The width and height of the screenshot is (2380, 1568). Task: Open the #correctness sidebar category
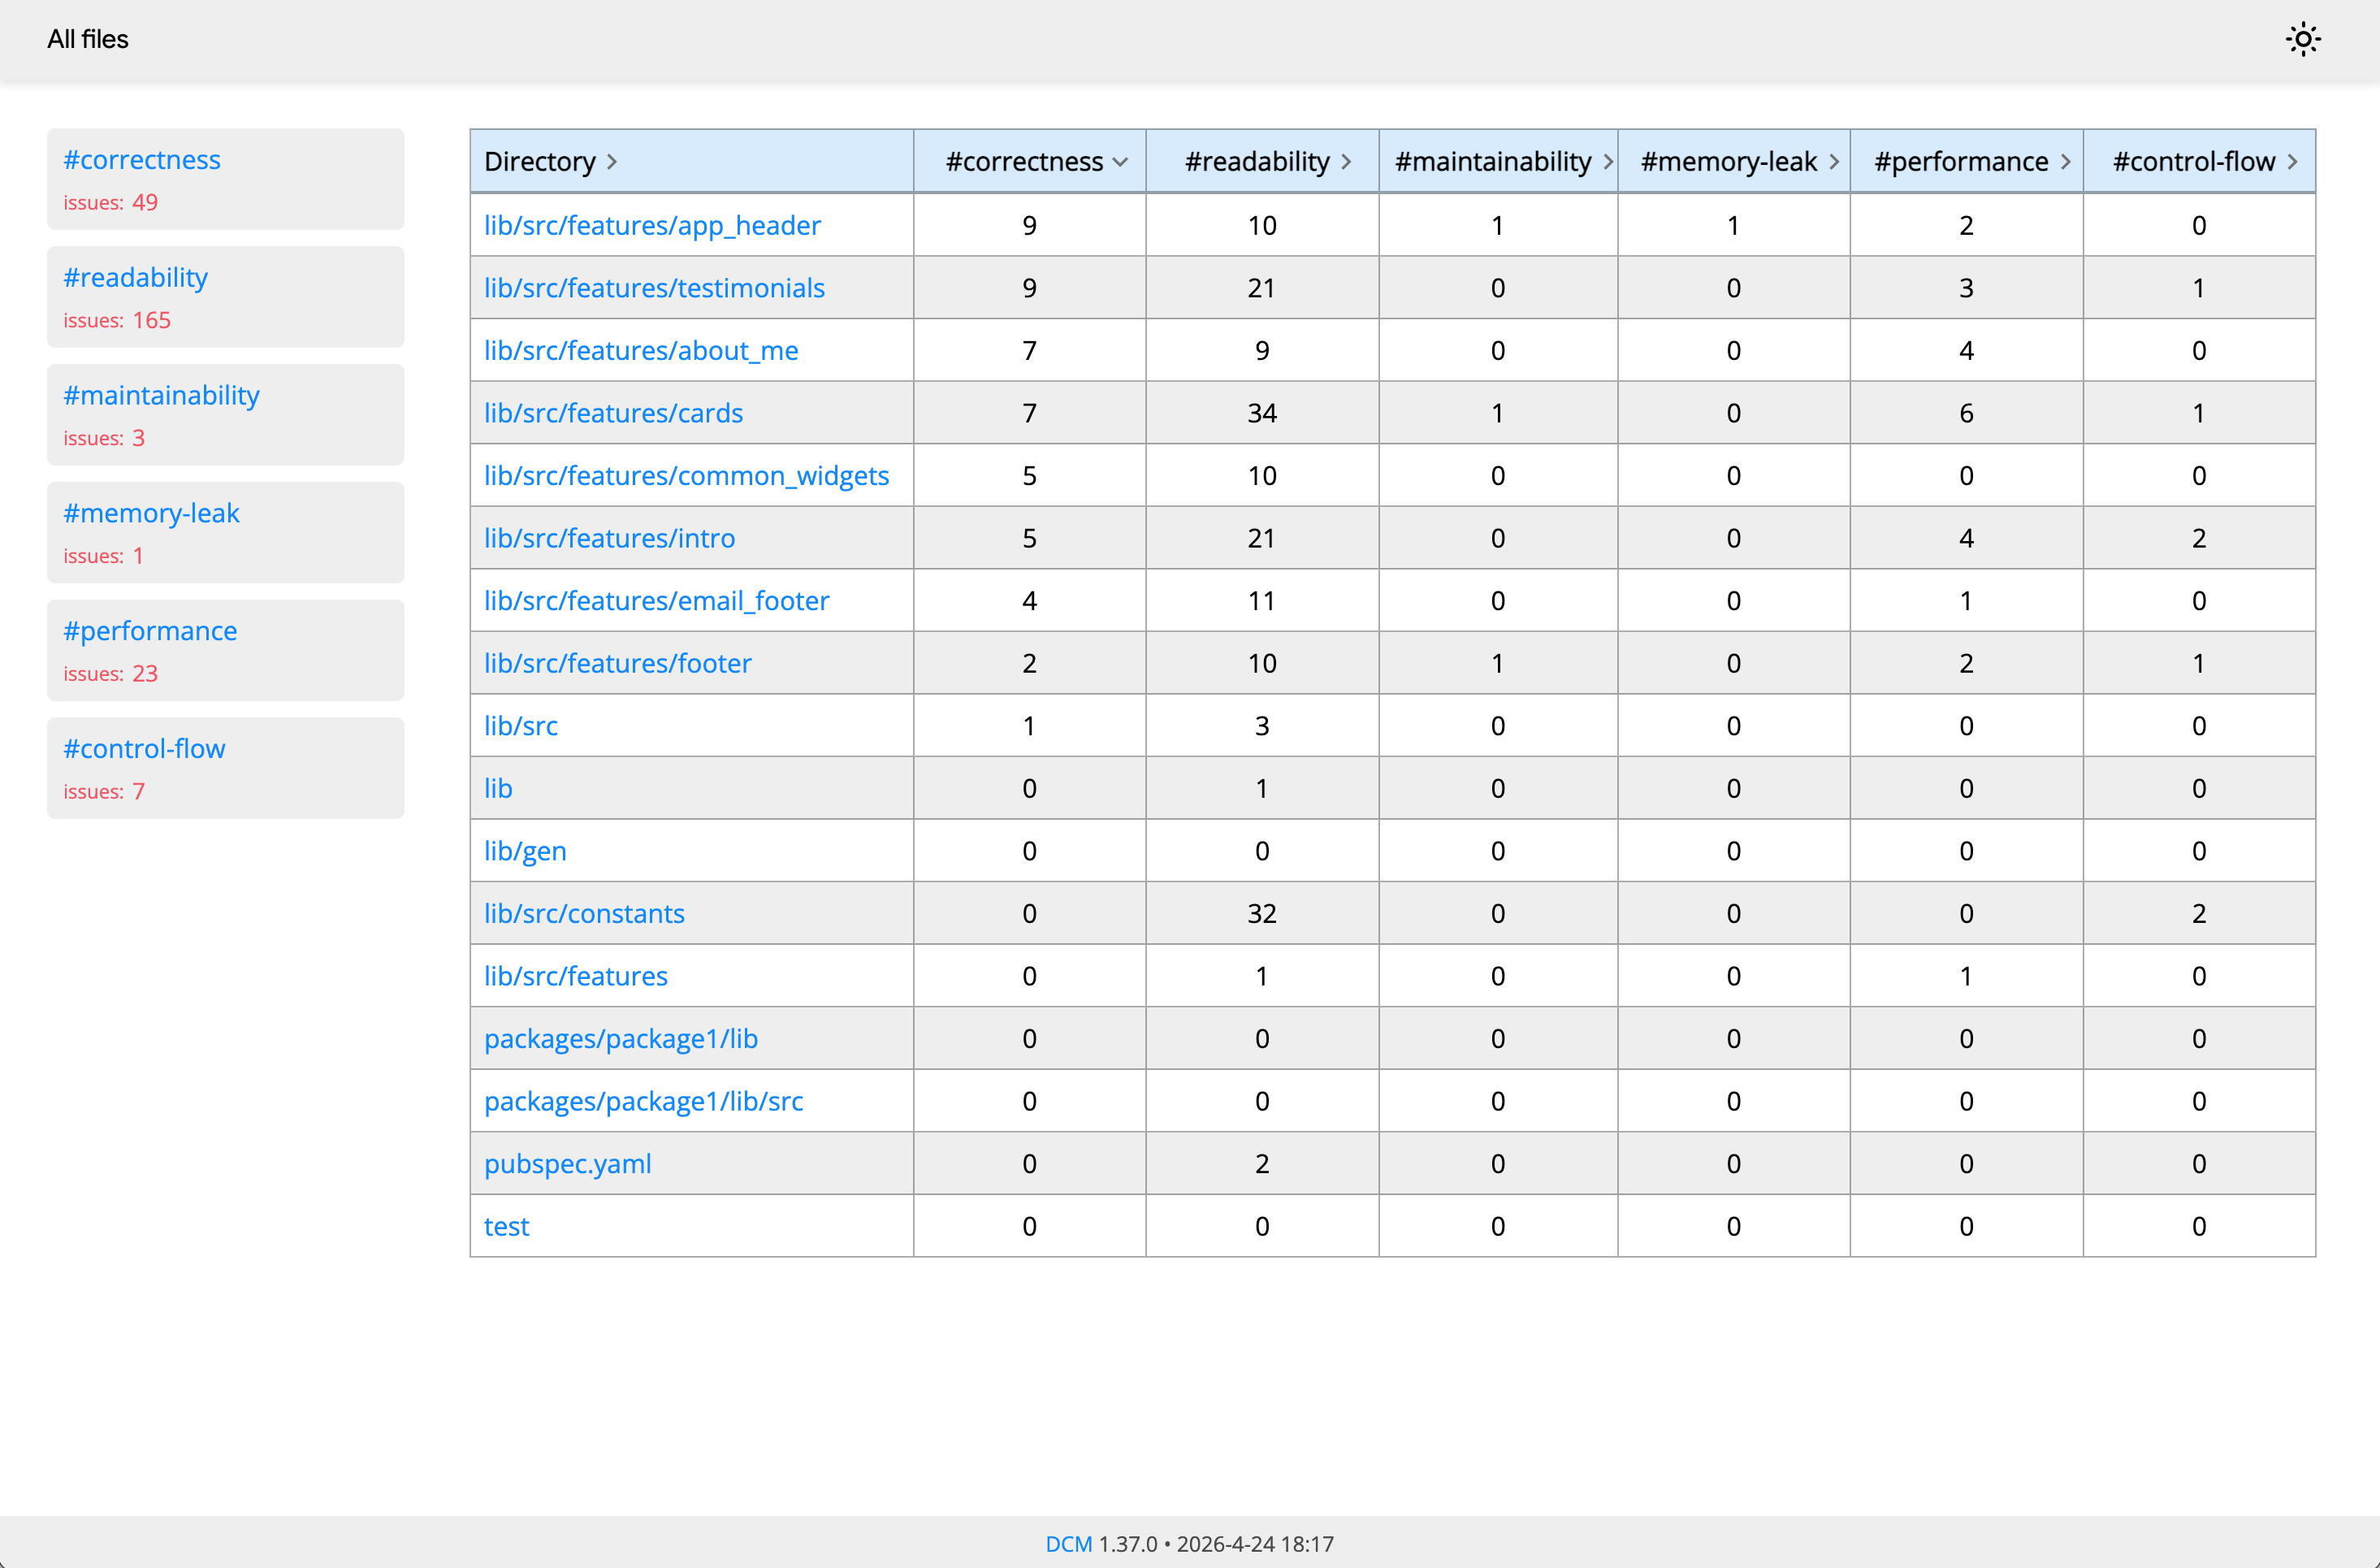[x=142, y=160]
